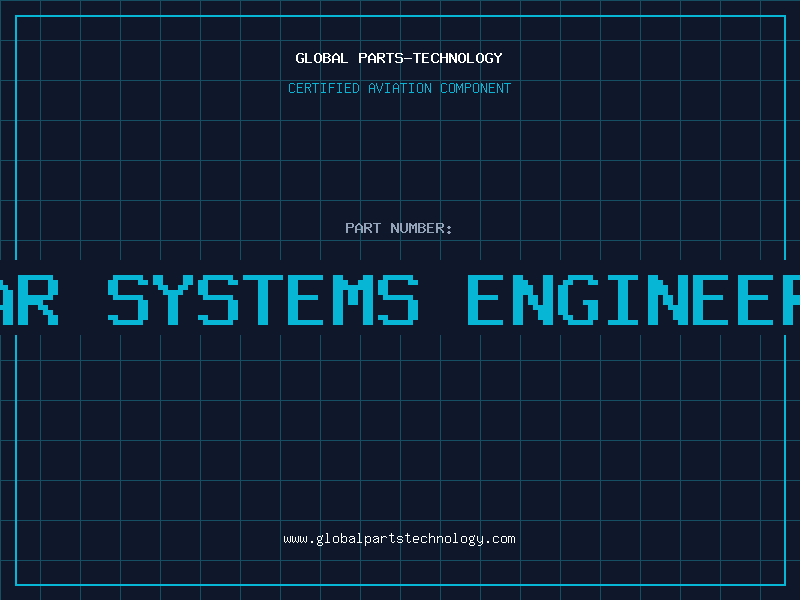Screen dimensions: 800x600
Task: Click the www prefix of the website URL
Action: [295, 539]
